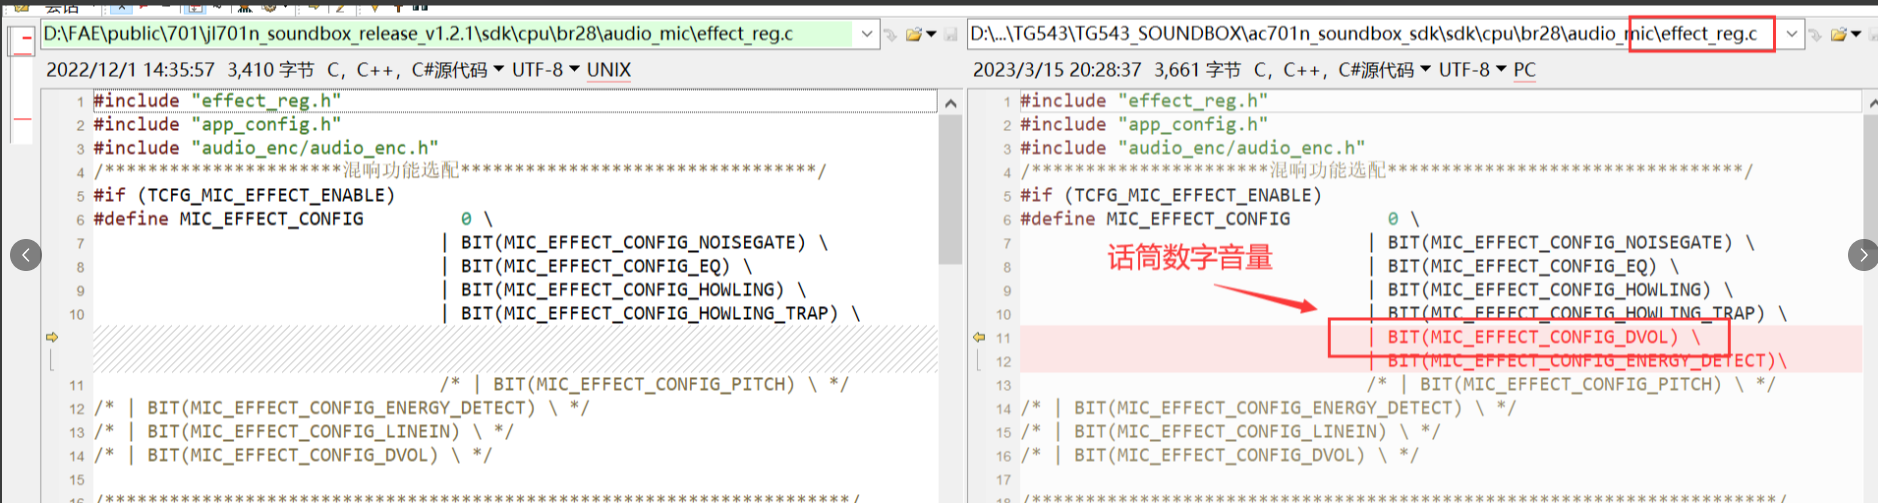Image resolution: width=1878 pixels, height=503 pixels.
Task: Open the left pane UTF-8 encoding dropdown
Action: coord(546,70)
